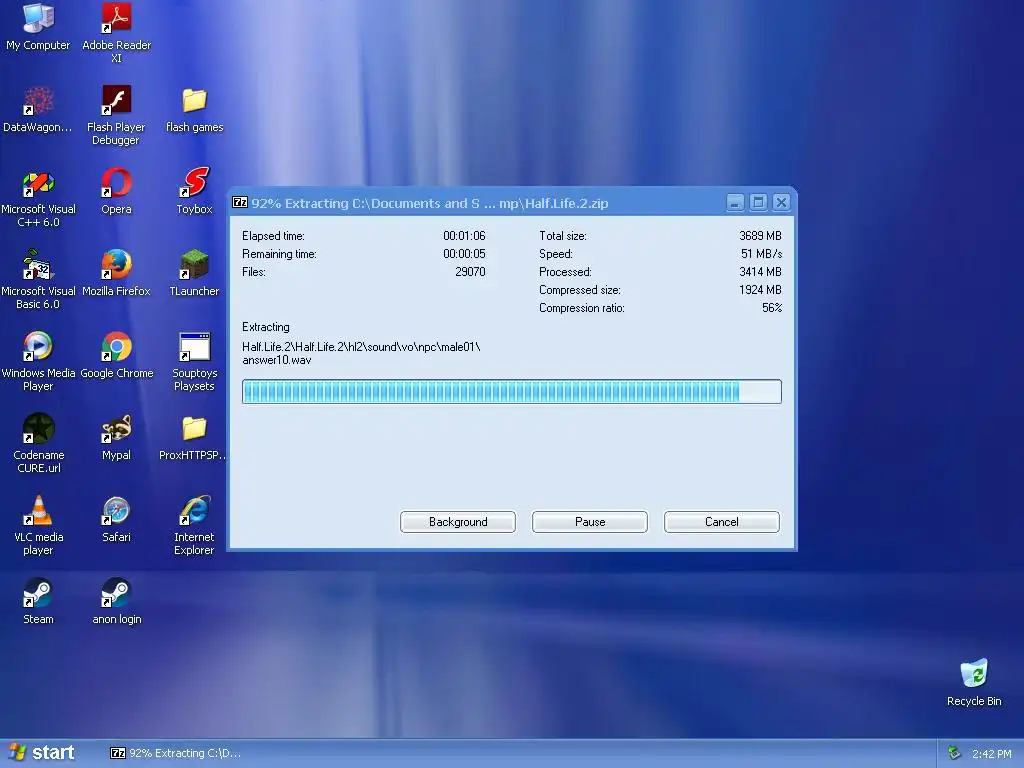This screenshot has height=768, width=1024.
Task: Select Codename CURE.url icon
Action: pos(38,443)
